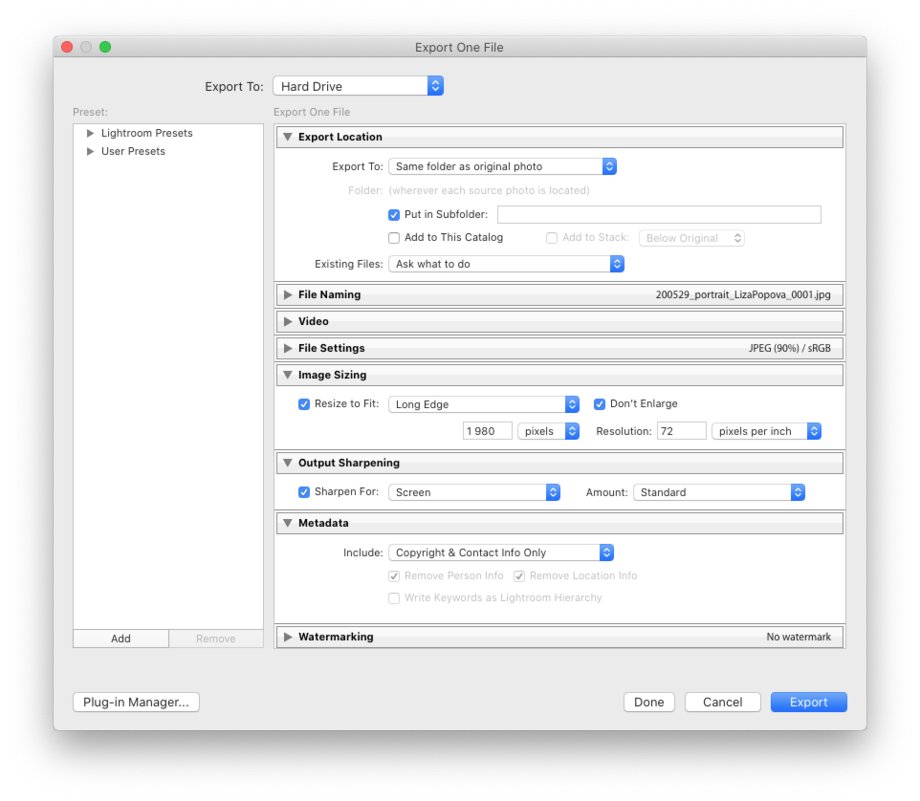Click Add below the preset list
920x801 pixels.
tap(121, 639)
